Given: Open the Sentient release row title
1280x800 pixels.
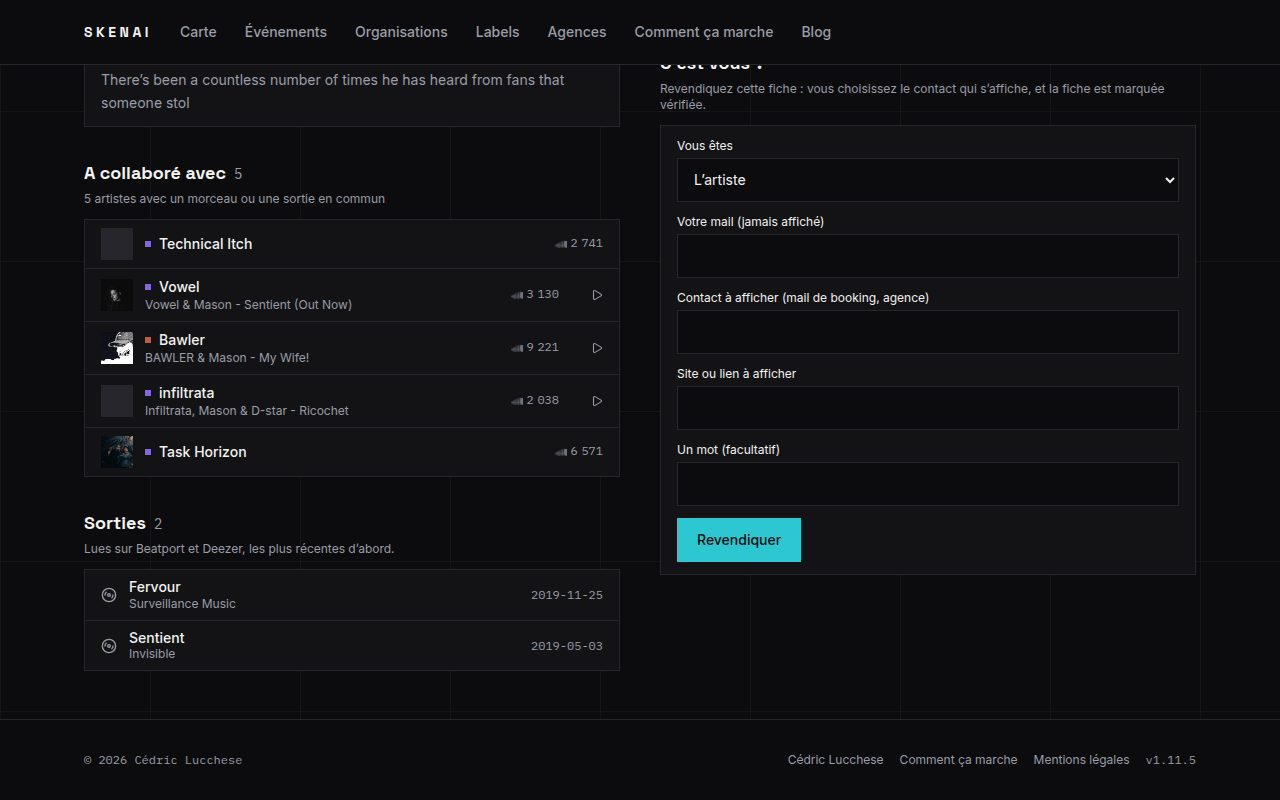Looking at the screenshot, I should tap(157, 638).
